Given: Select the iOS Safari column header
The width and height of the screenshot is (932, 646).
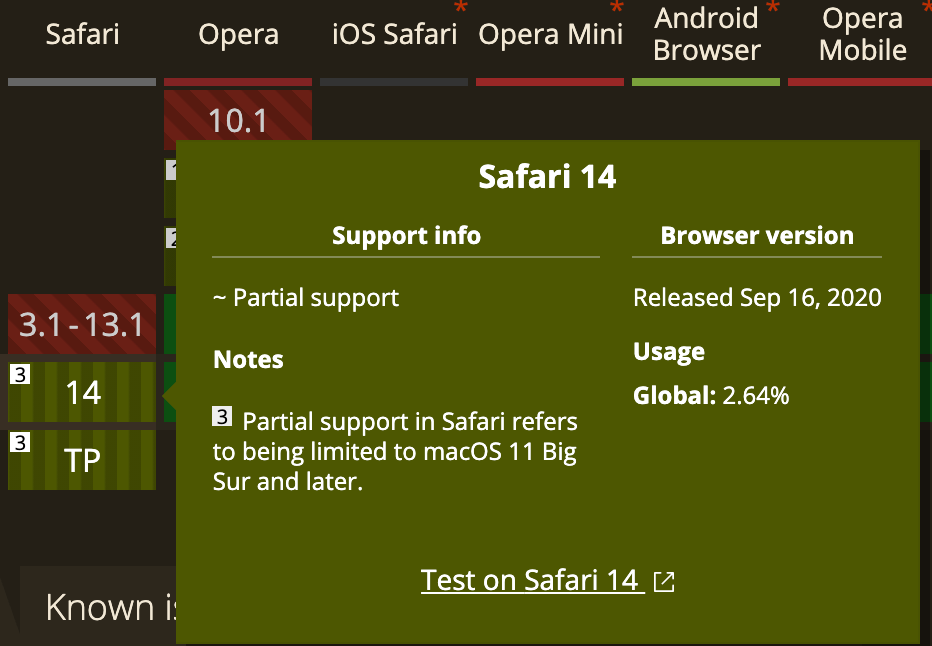Looking at the screenshot, I should (393, 33).
